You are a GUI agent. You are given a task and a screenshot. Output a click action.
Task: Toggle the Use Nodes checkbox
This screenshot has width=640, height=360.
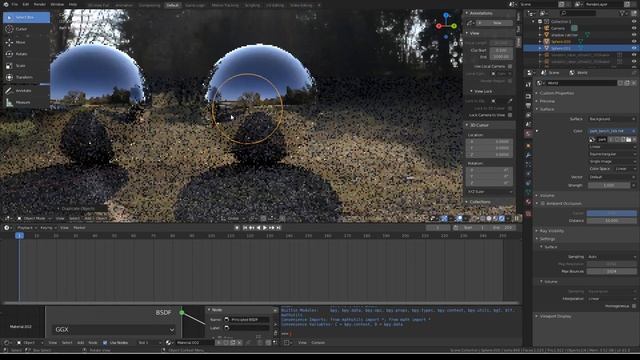[x=105, y=342]
